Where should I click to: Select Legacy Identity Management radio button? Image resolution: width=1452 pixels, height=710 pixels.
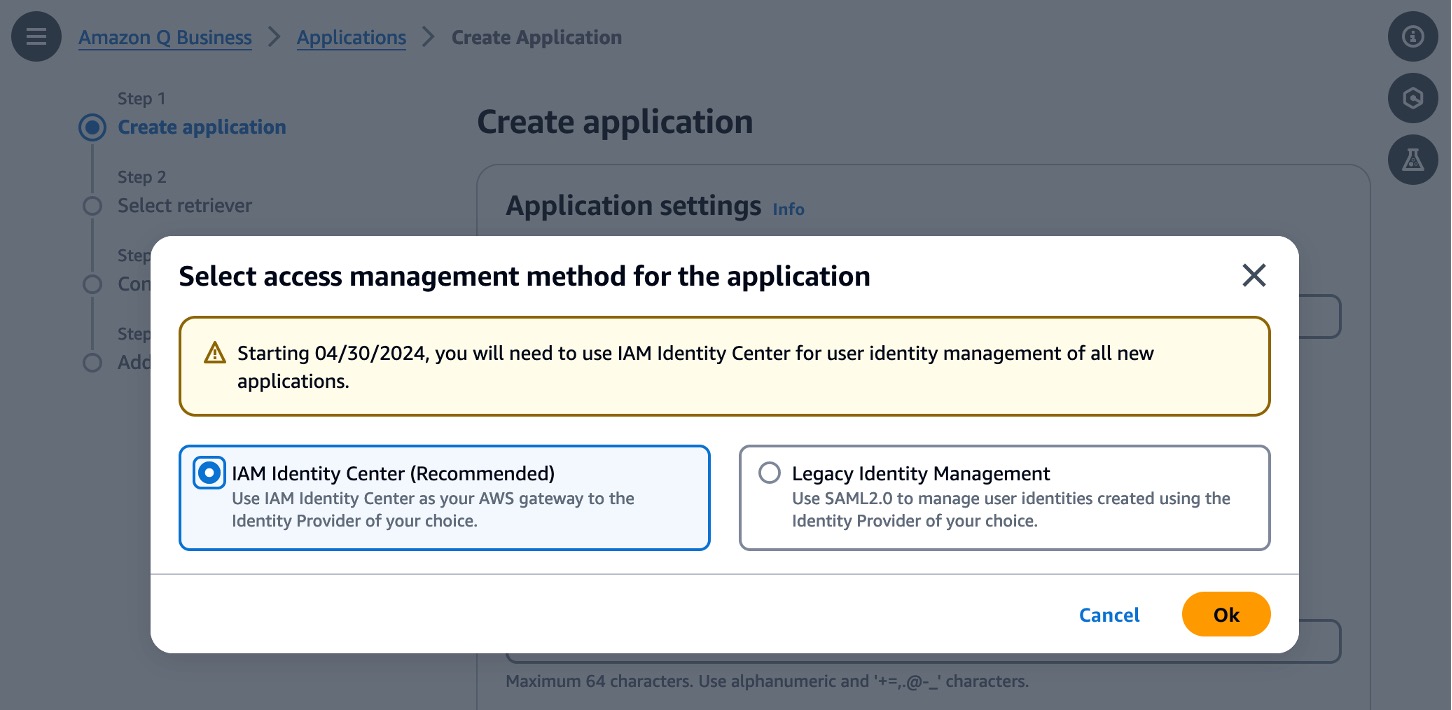coord(769,473)
